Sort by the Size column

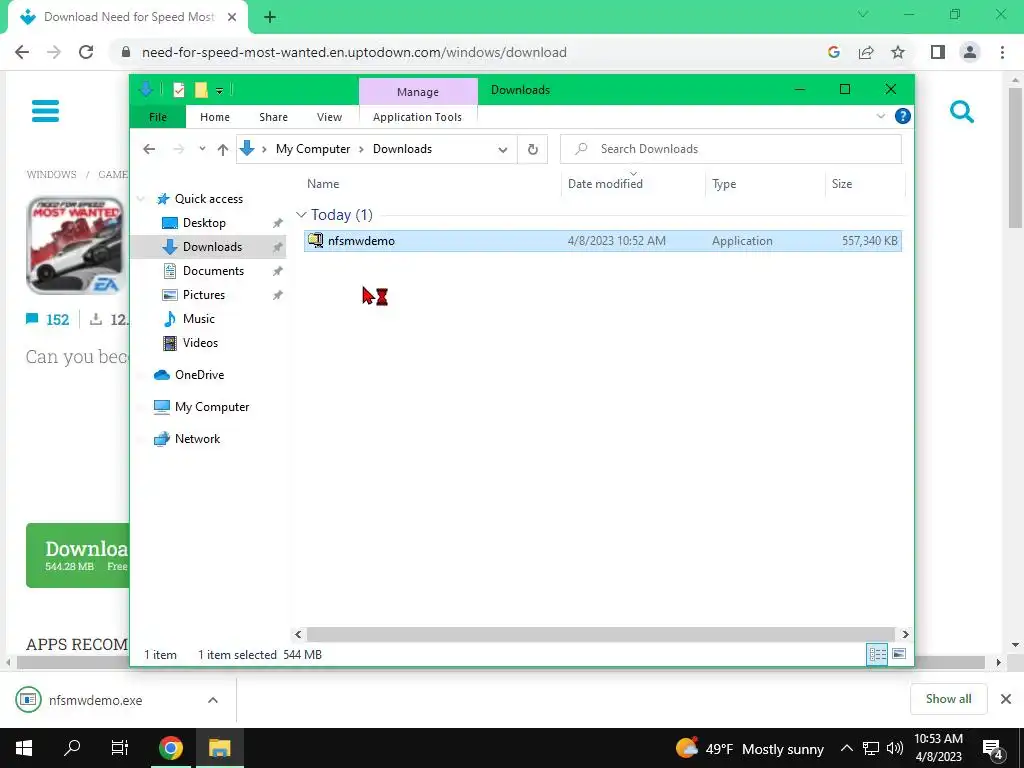point(842,184)
